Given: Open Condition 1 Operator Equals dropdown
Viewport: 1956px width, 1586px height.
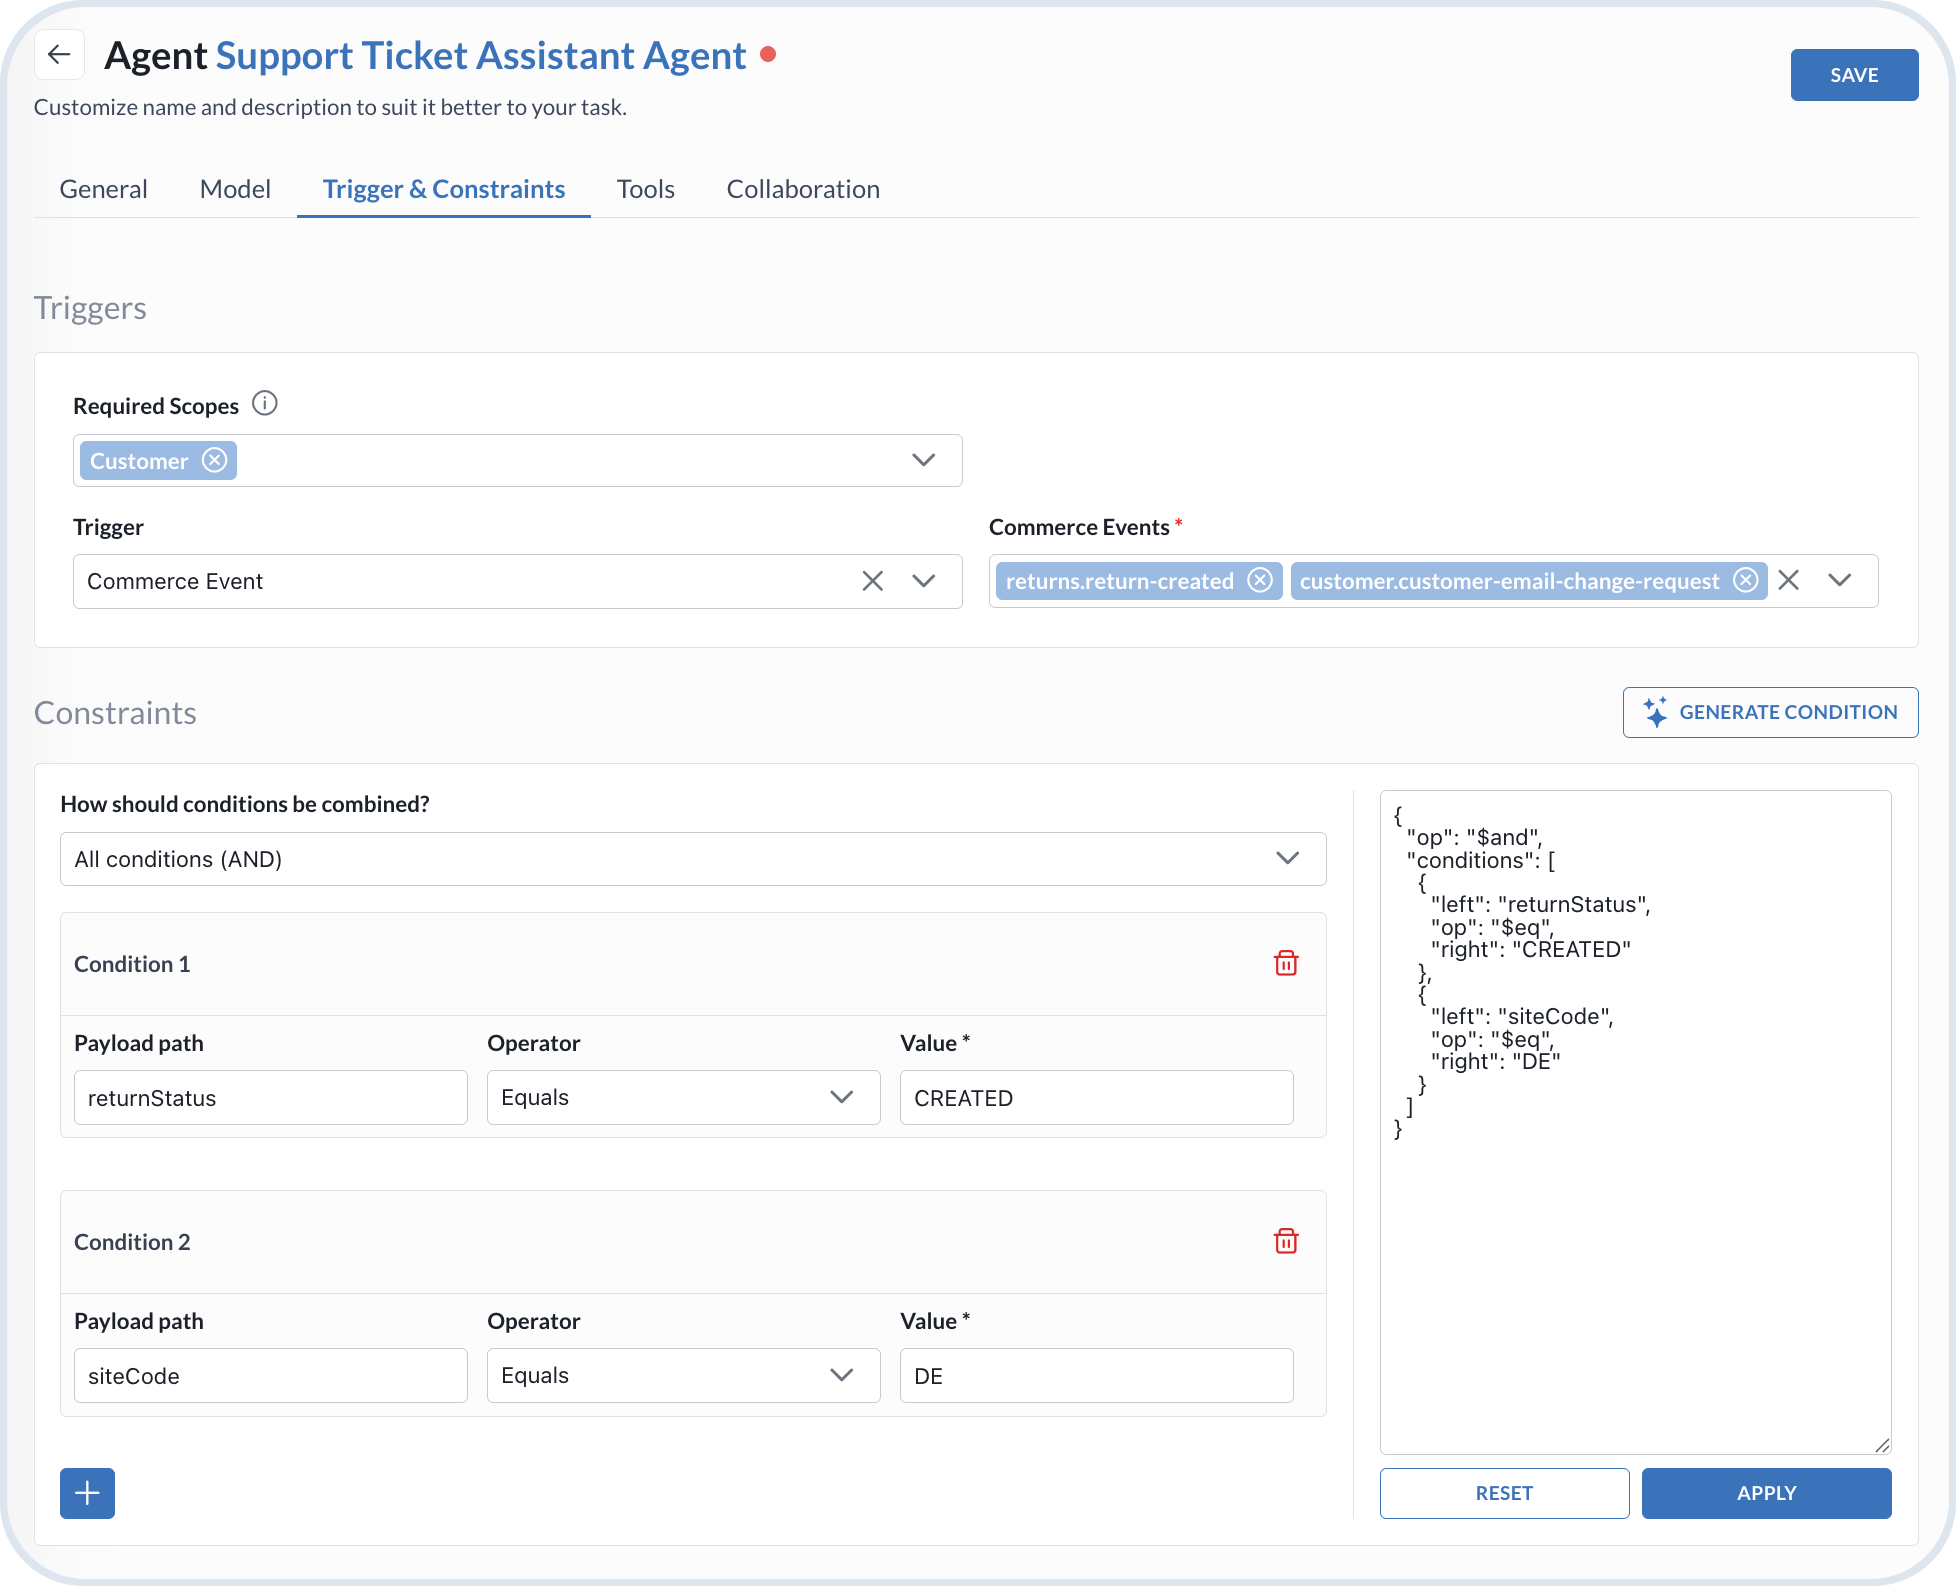Looking at the screenshot, I should pyautogui.click(x=683, y=1097).
